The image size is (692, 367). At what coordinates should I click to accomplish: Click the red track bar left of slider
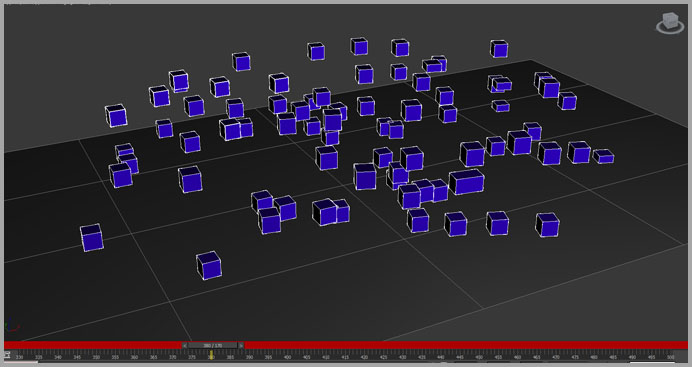click(93, 345)
